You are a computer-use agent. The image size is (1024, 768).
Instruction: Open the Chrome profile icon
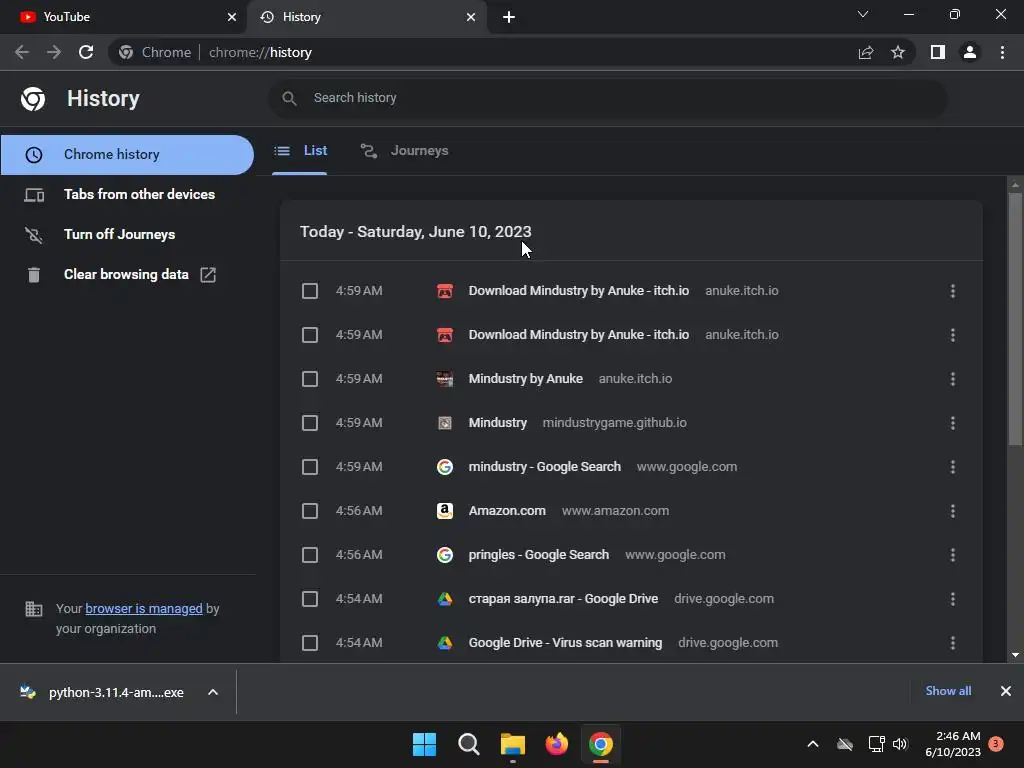tap(970, 52)
